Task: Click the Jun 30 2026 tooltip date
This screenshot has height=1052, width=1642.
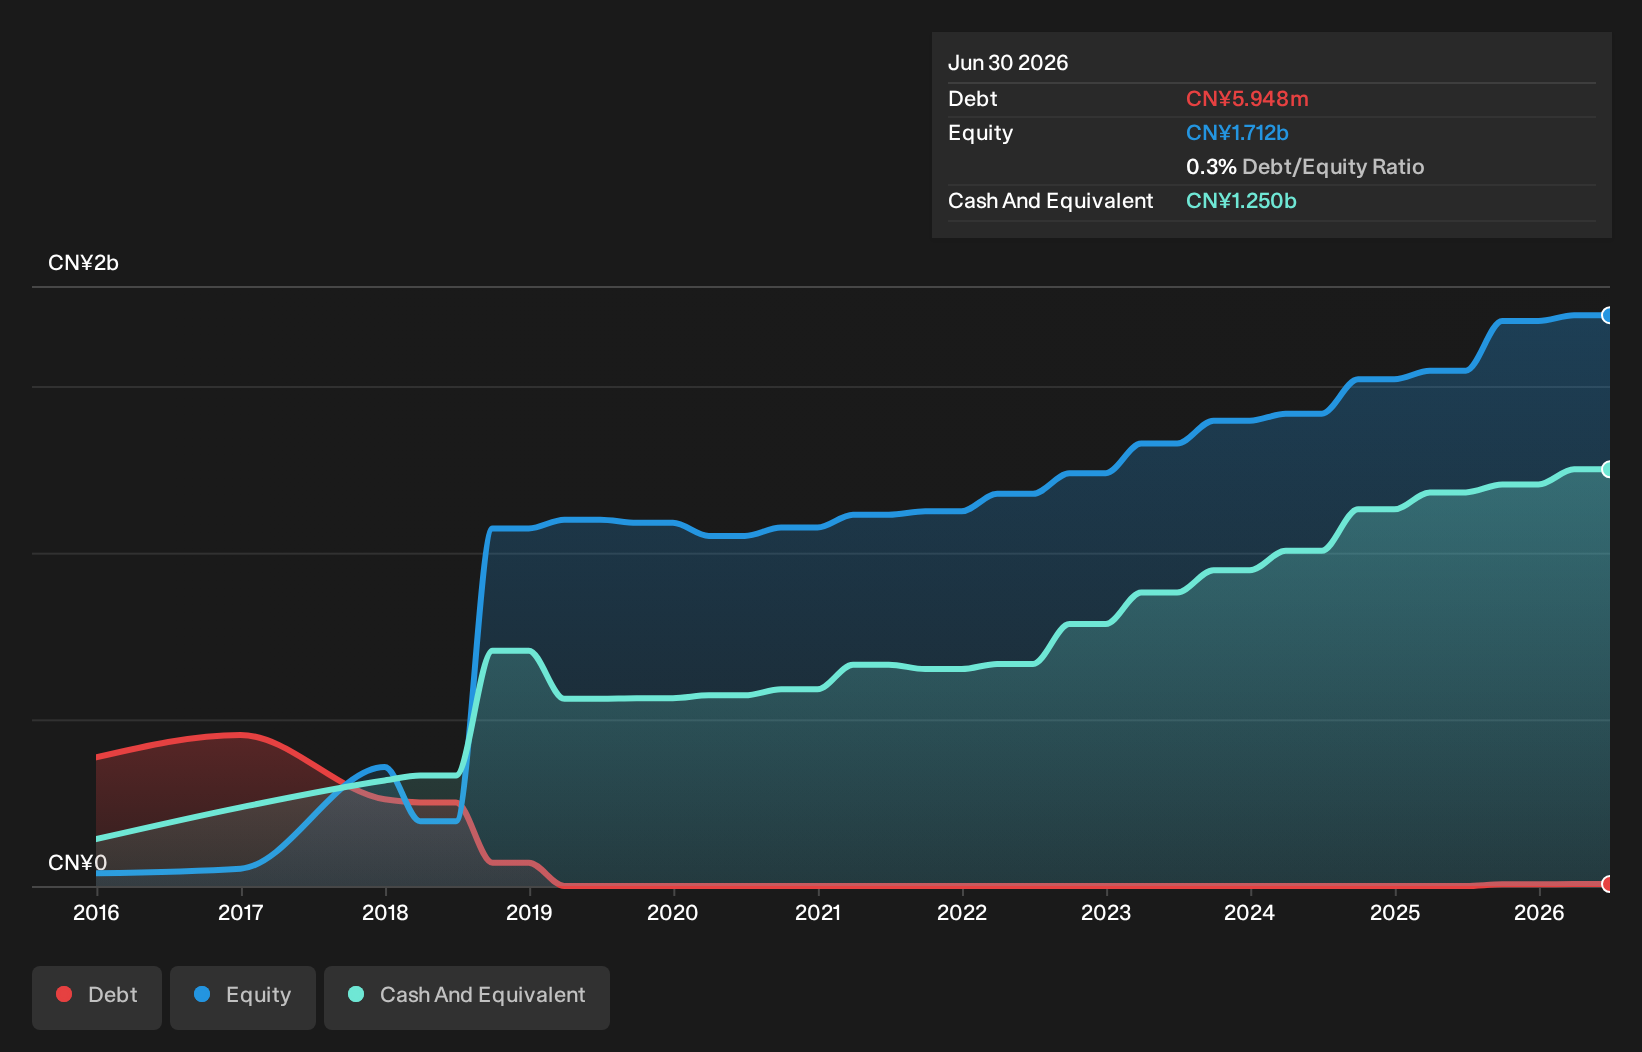Action: coord(1008,63)
